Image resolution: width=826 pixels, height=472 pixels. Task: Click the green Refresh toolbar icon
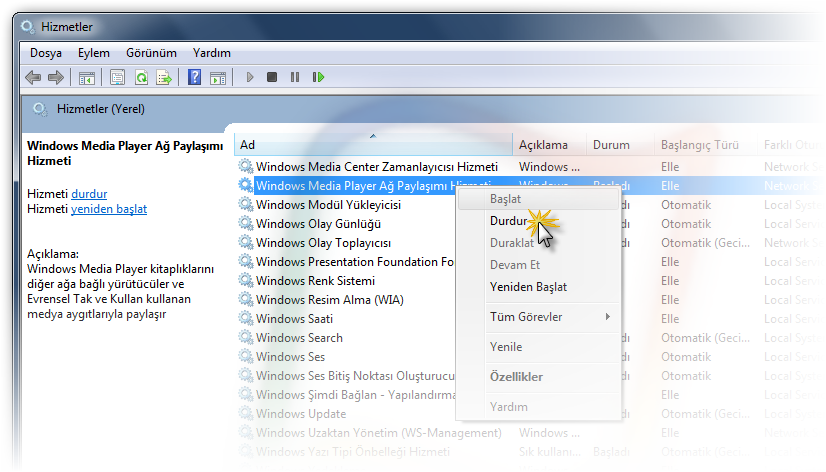point(141,77)
